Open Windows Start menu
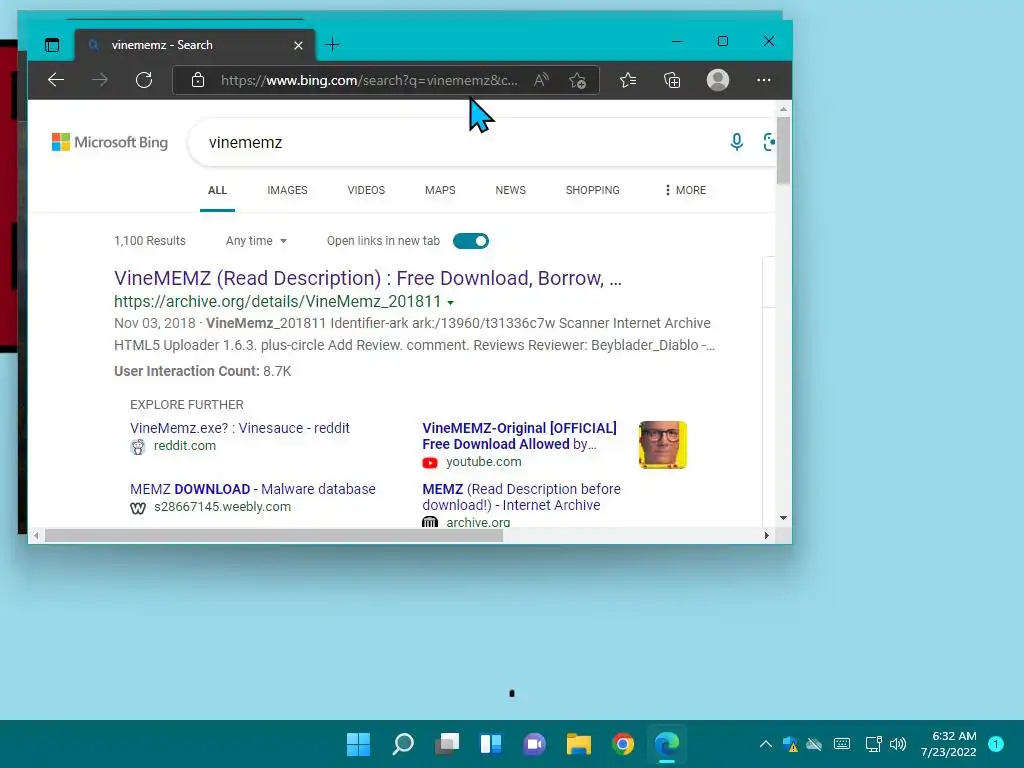1024x768 pixels. pyautogui.click(x=358, y=744)
